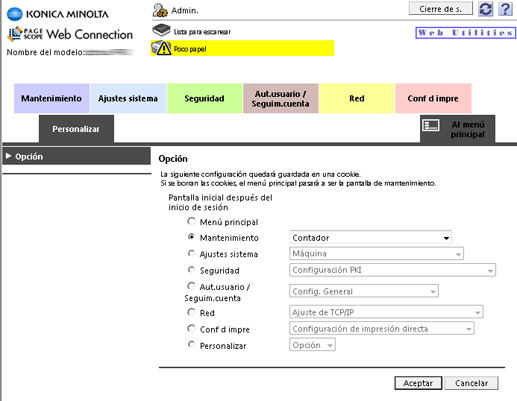The width and height of the screenshot is (517, 401).
Task: Select the Seguridad radio button
Action: click(x=191, y=270)
